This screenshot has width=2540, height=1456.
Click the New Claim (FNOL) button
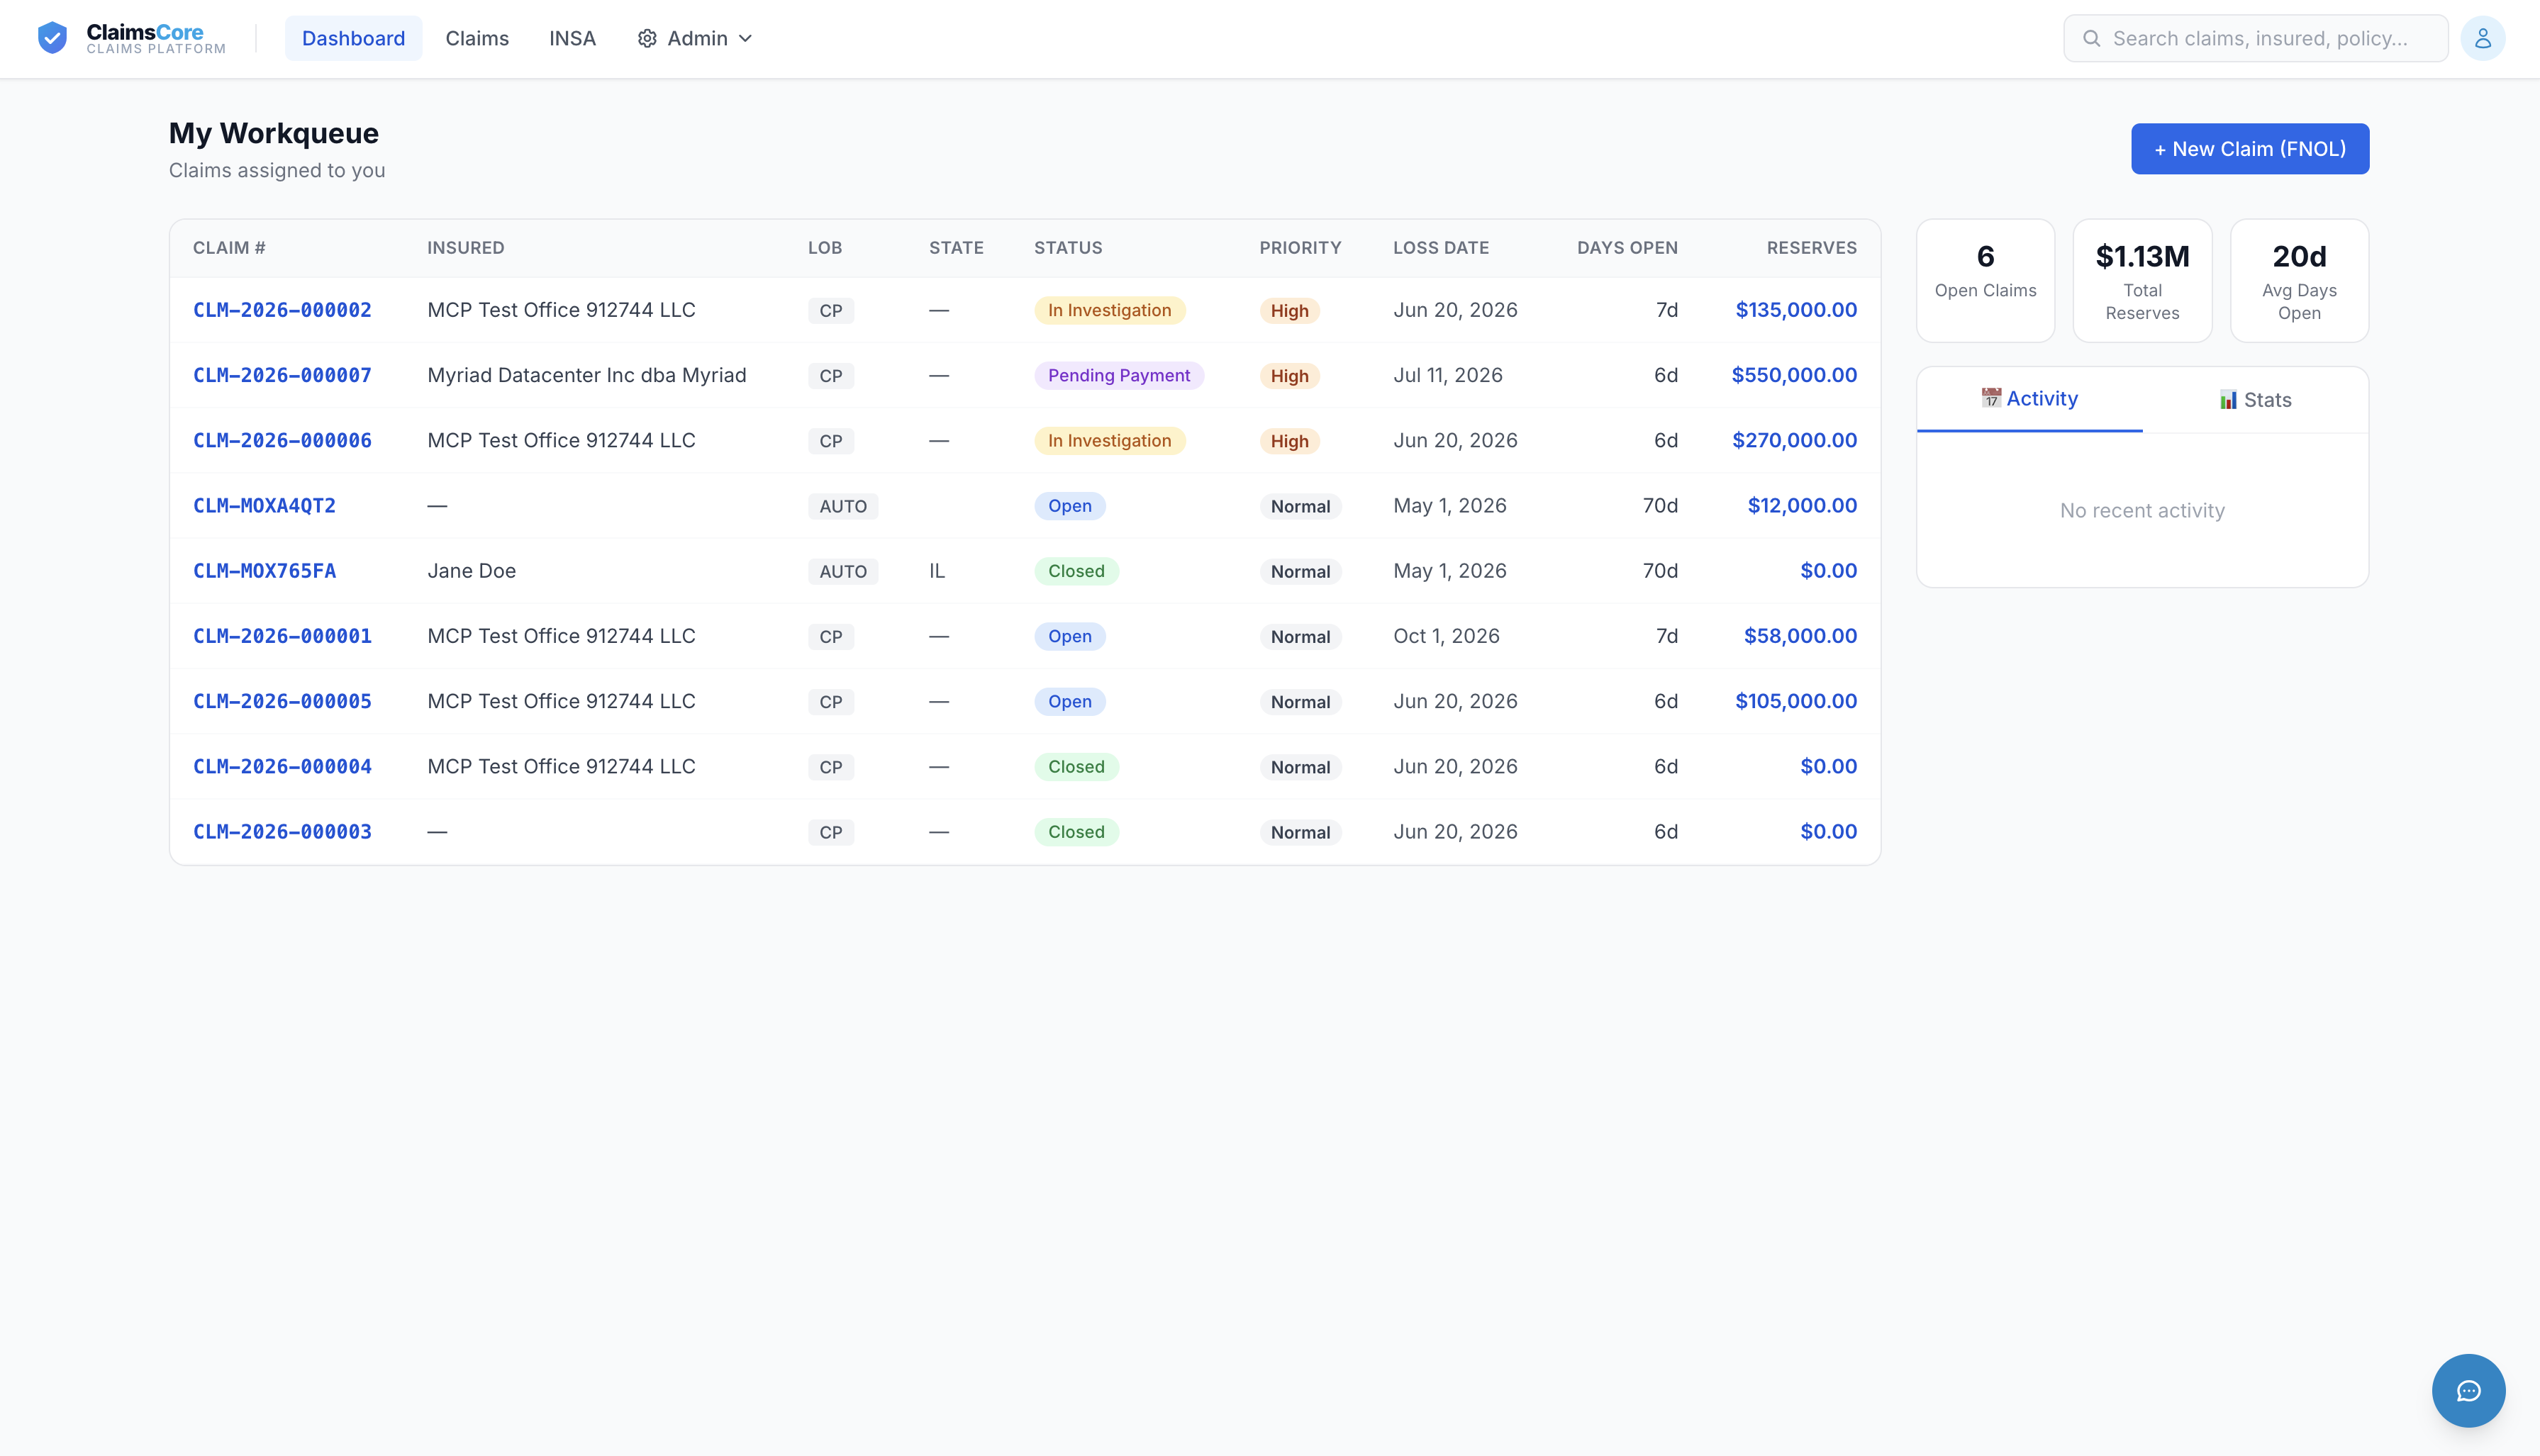2250,149
